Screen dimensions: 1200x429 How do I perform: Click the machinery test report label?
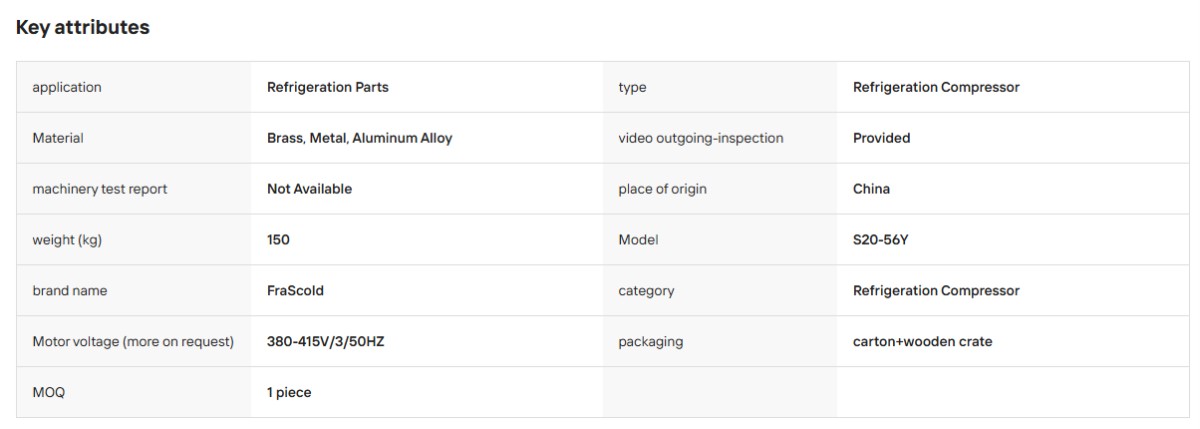(100, 189)
